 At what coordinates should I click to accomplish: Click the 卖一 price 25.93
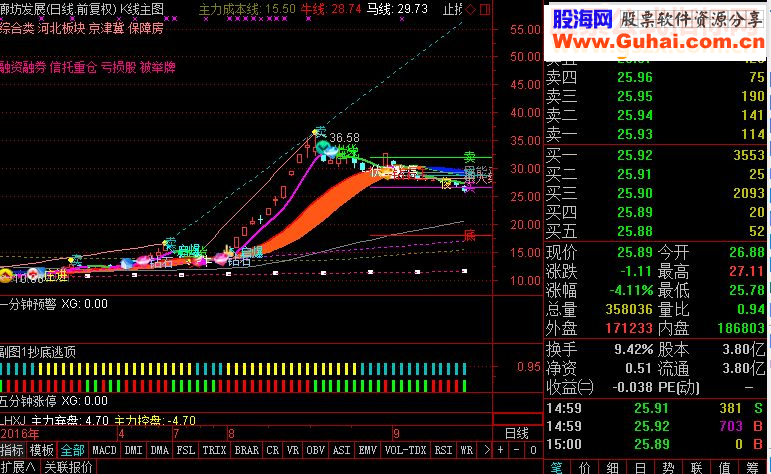[635, 134]
